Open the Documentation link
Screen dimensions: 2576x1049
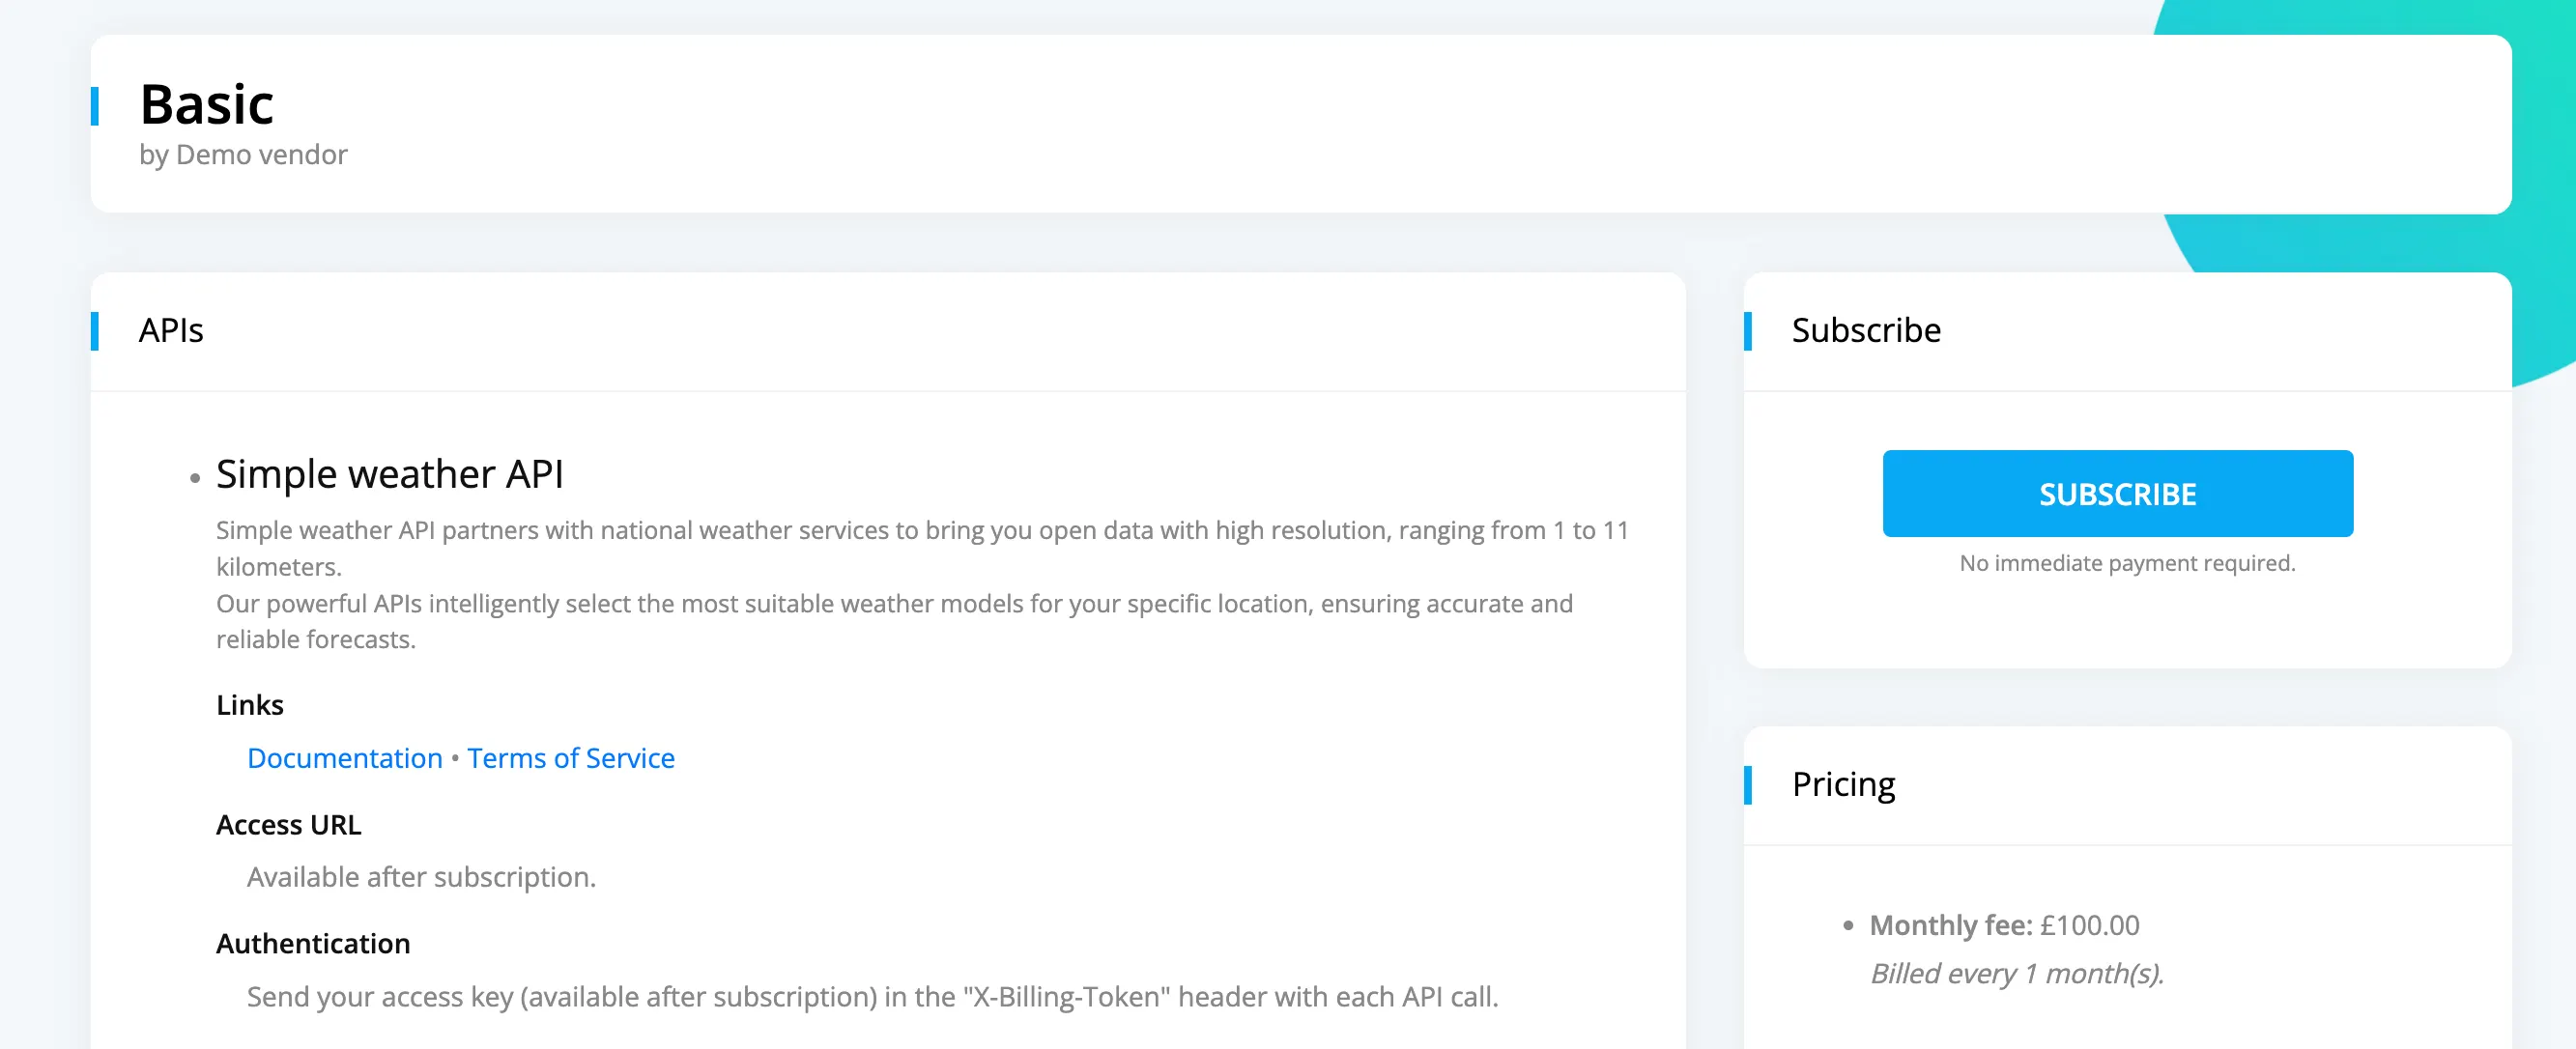344,758
